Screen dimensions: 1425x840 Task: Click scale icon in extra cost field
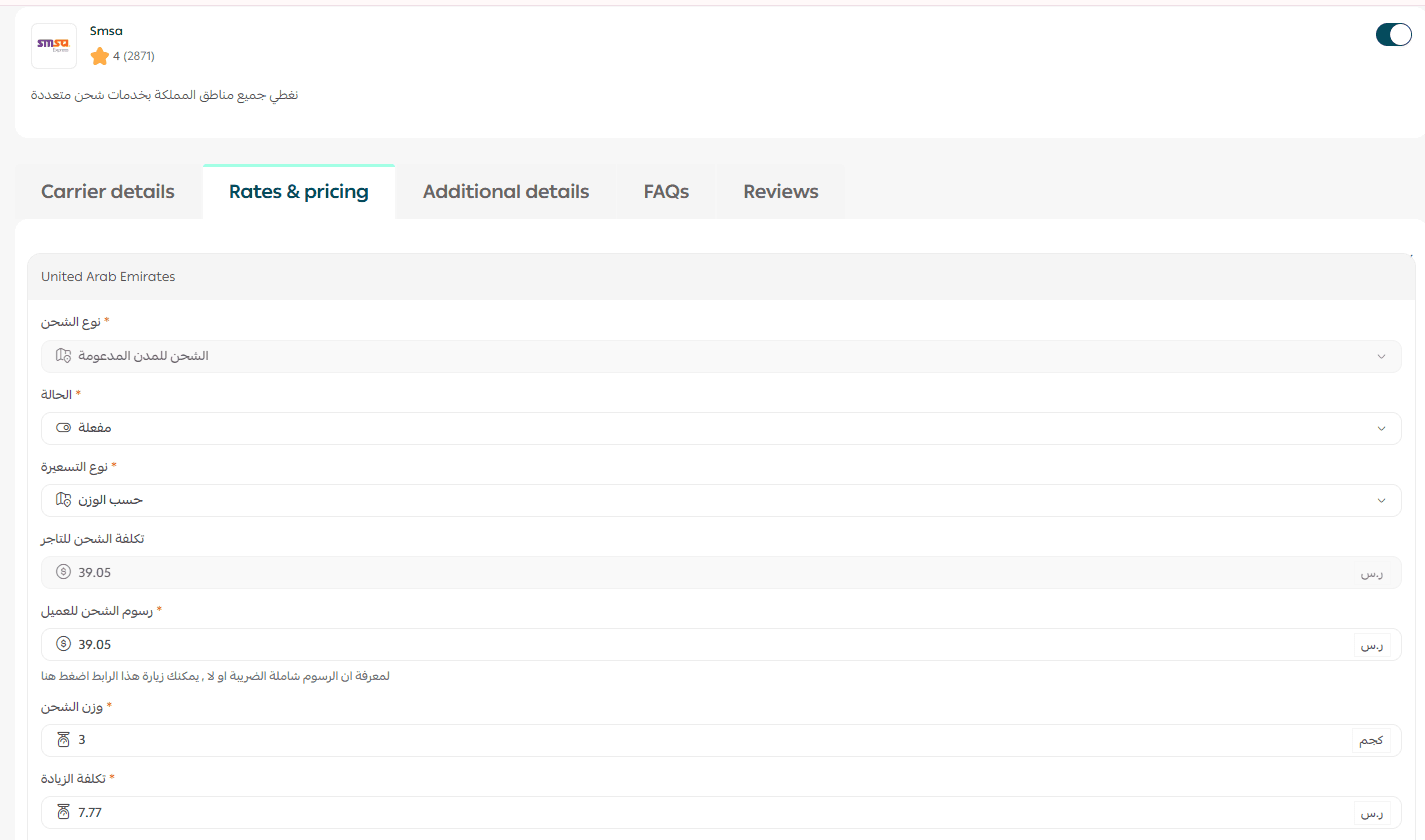tap(64, 812)
